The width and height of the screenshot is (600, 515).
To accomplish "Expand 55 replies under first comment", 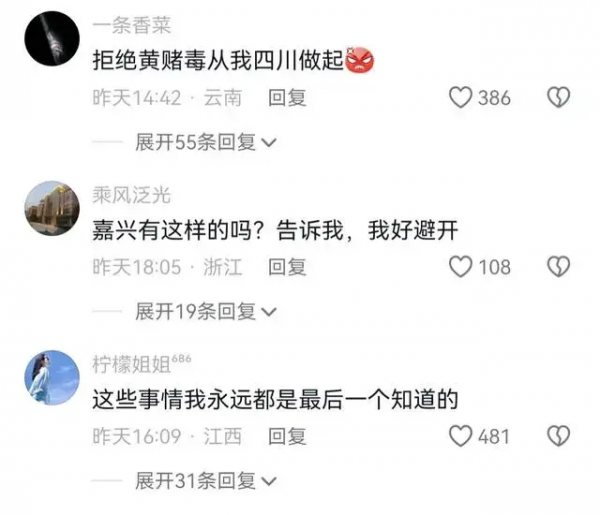I will [x=206, y=142].
